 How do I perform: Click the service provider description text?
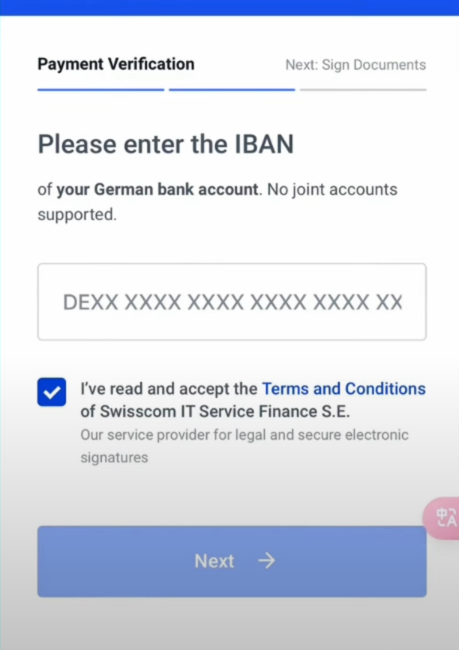tap(245, 446)
